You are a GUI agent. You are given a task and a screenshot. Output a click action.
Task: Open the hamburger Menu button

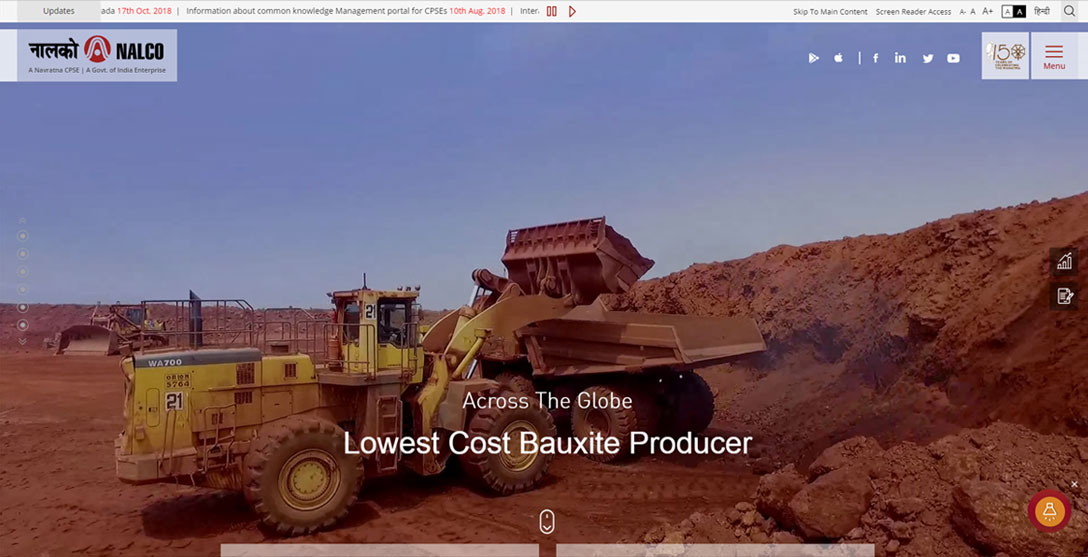(x=1054, y=55)
